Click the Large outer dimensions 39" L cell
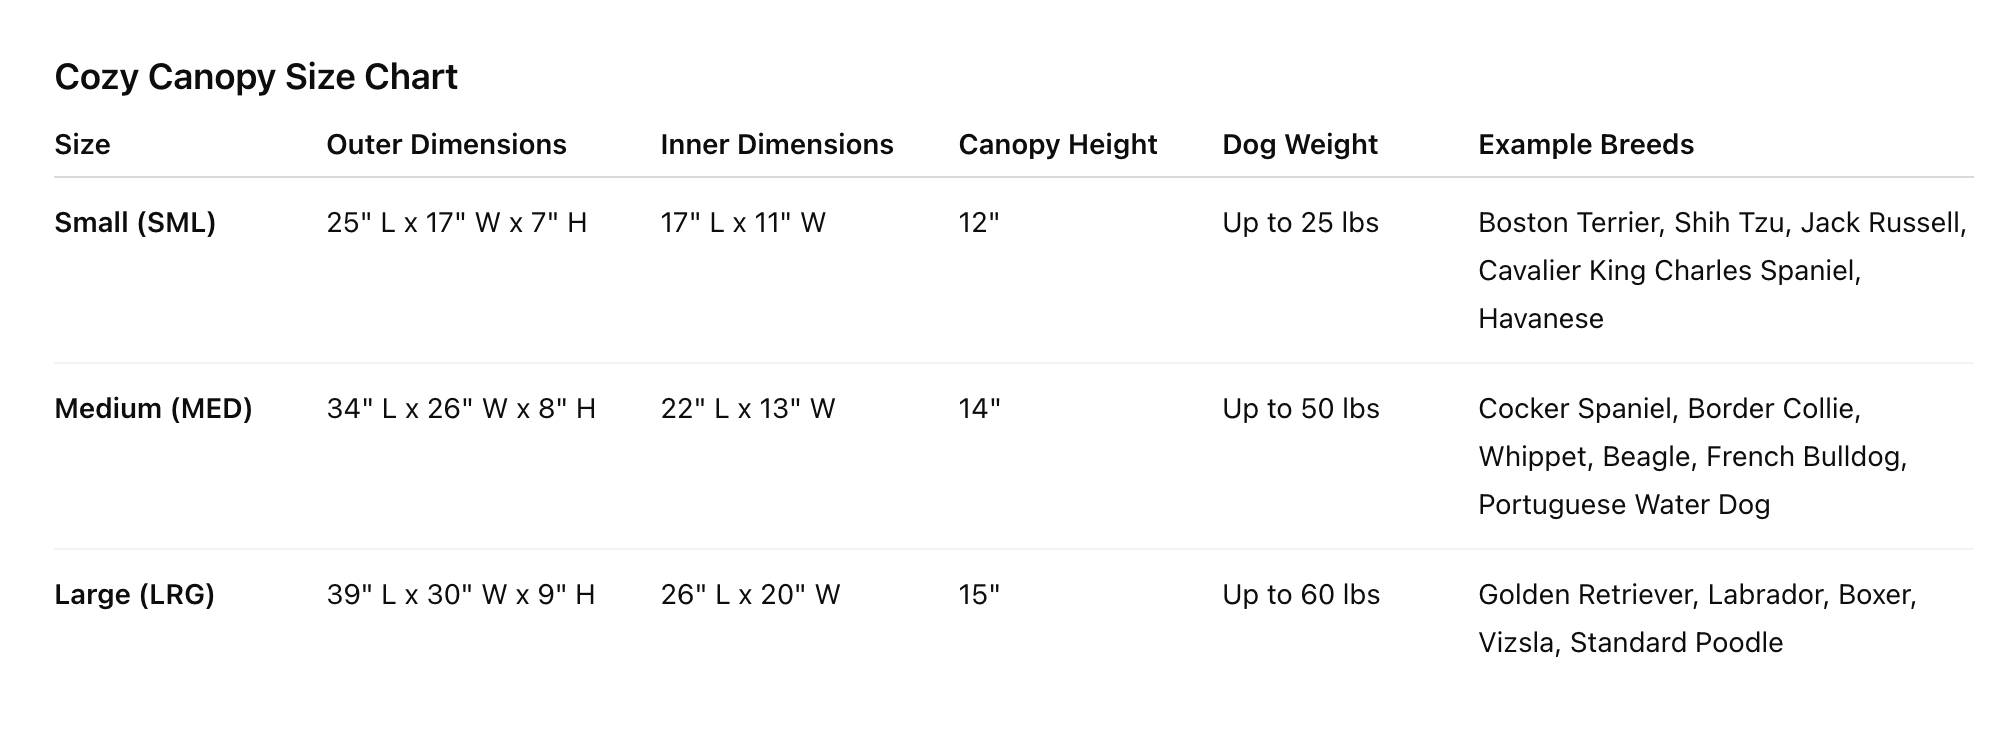Viewport: 2012px width, 744px height. click(460, 595)
